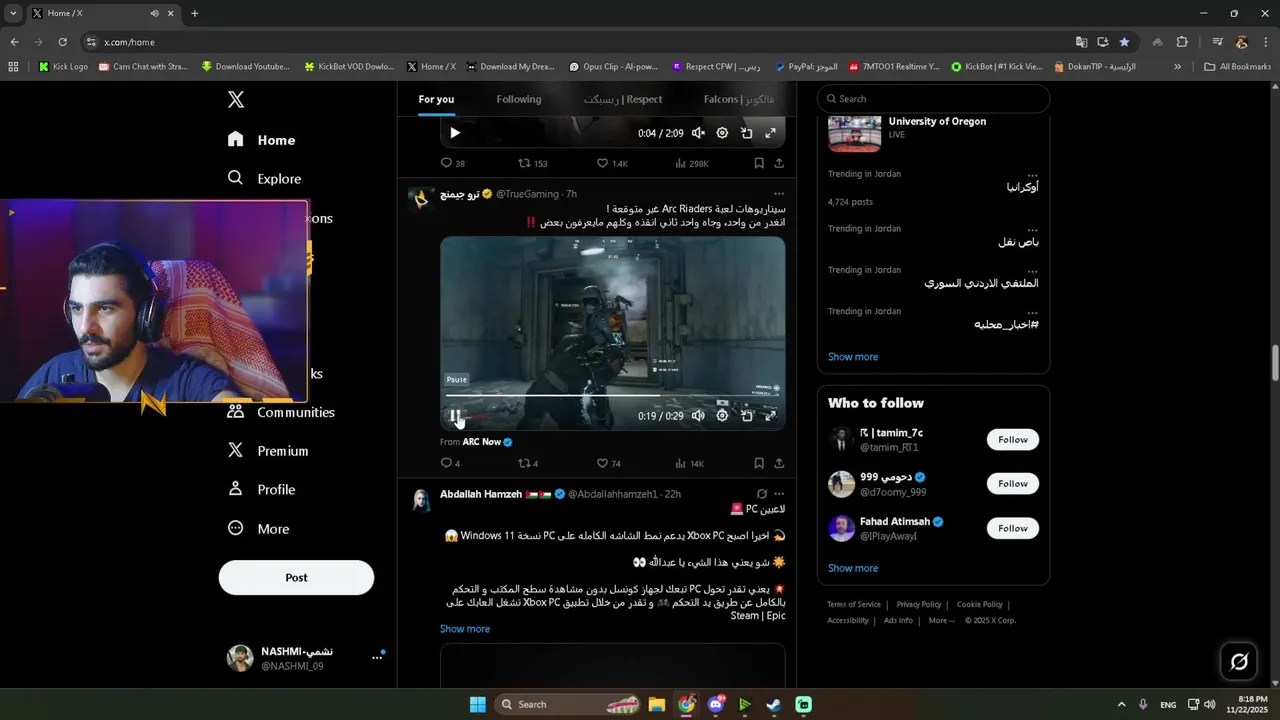This screenshot has height=720, width=1280.
Task: Open File Explorer from the taskbar
Action: [x=657, y=704]
